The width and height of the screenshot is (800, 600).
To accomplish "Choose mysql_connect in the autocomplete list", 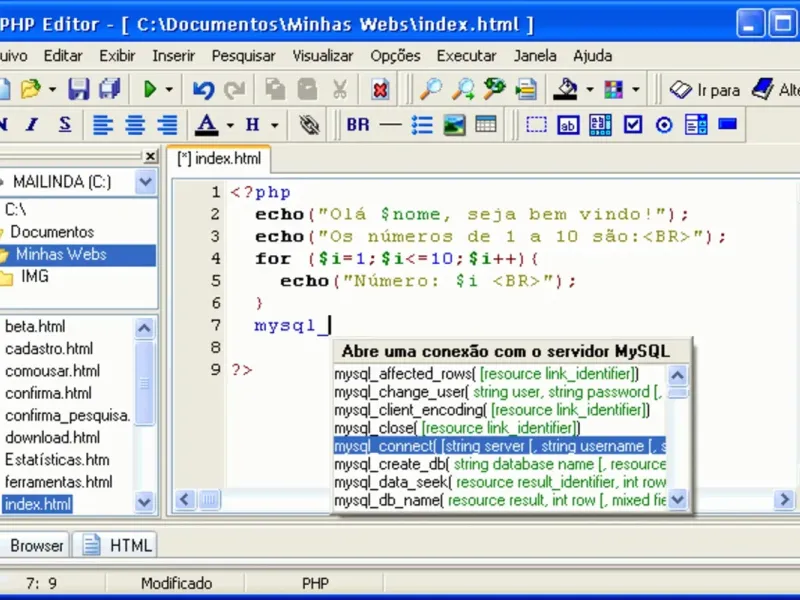I will (x=499, y=446).
